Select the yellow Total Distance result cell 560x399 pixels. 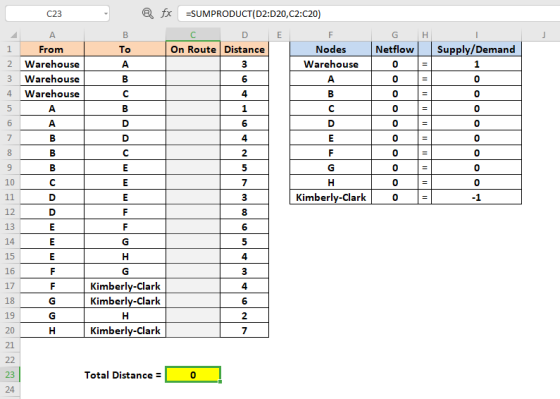pos(193,375)
